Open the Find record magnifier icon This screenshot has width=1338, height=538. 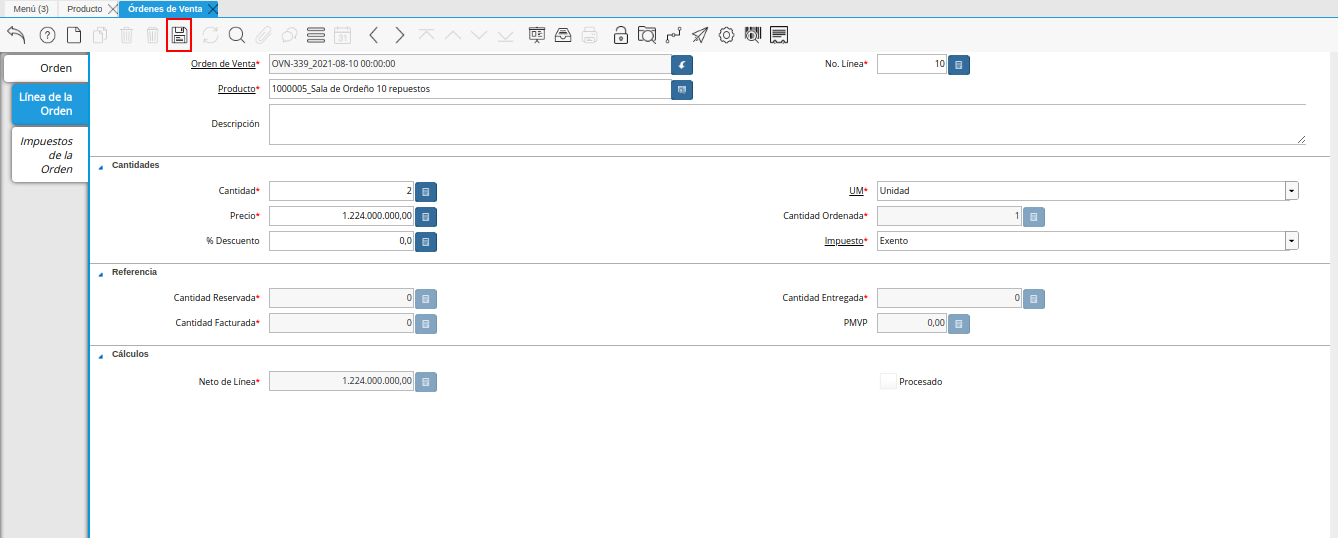click(237, 35)
